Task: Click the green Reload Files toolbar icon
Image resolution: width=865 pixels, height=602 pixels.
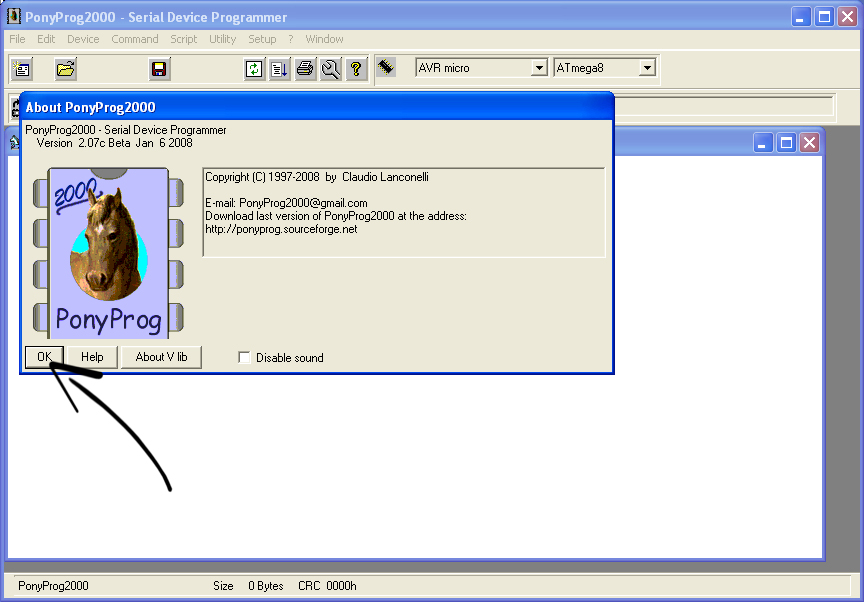Action: click(254, 69)
